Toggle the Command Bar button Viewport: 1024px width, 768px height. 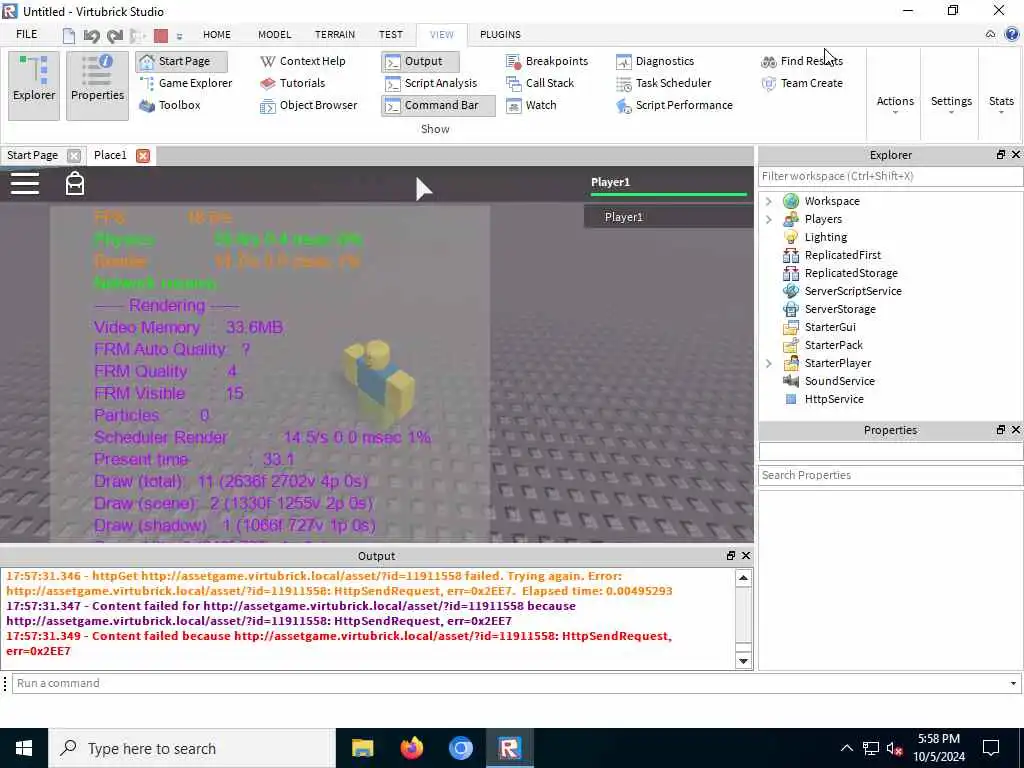(438, 105)
